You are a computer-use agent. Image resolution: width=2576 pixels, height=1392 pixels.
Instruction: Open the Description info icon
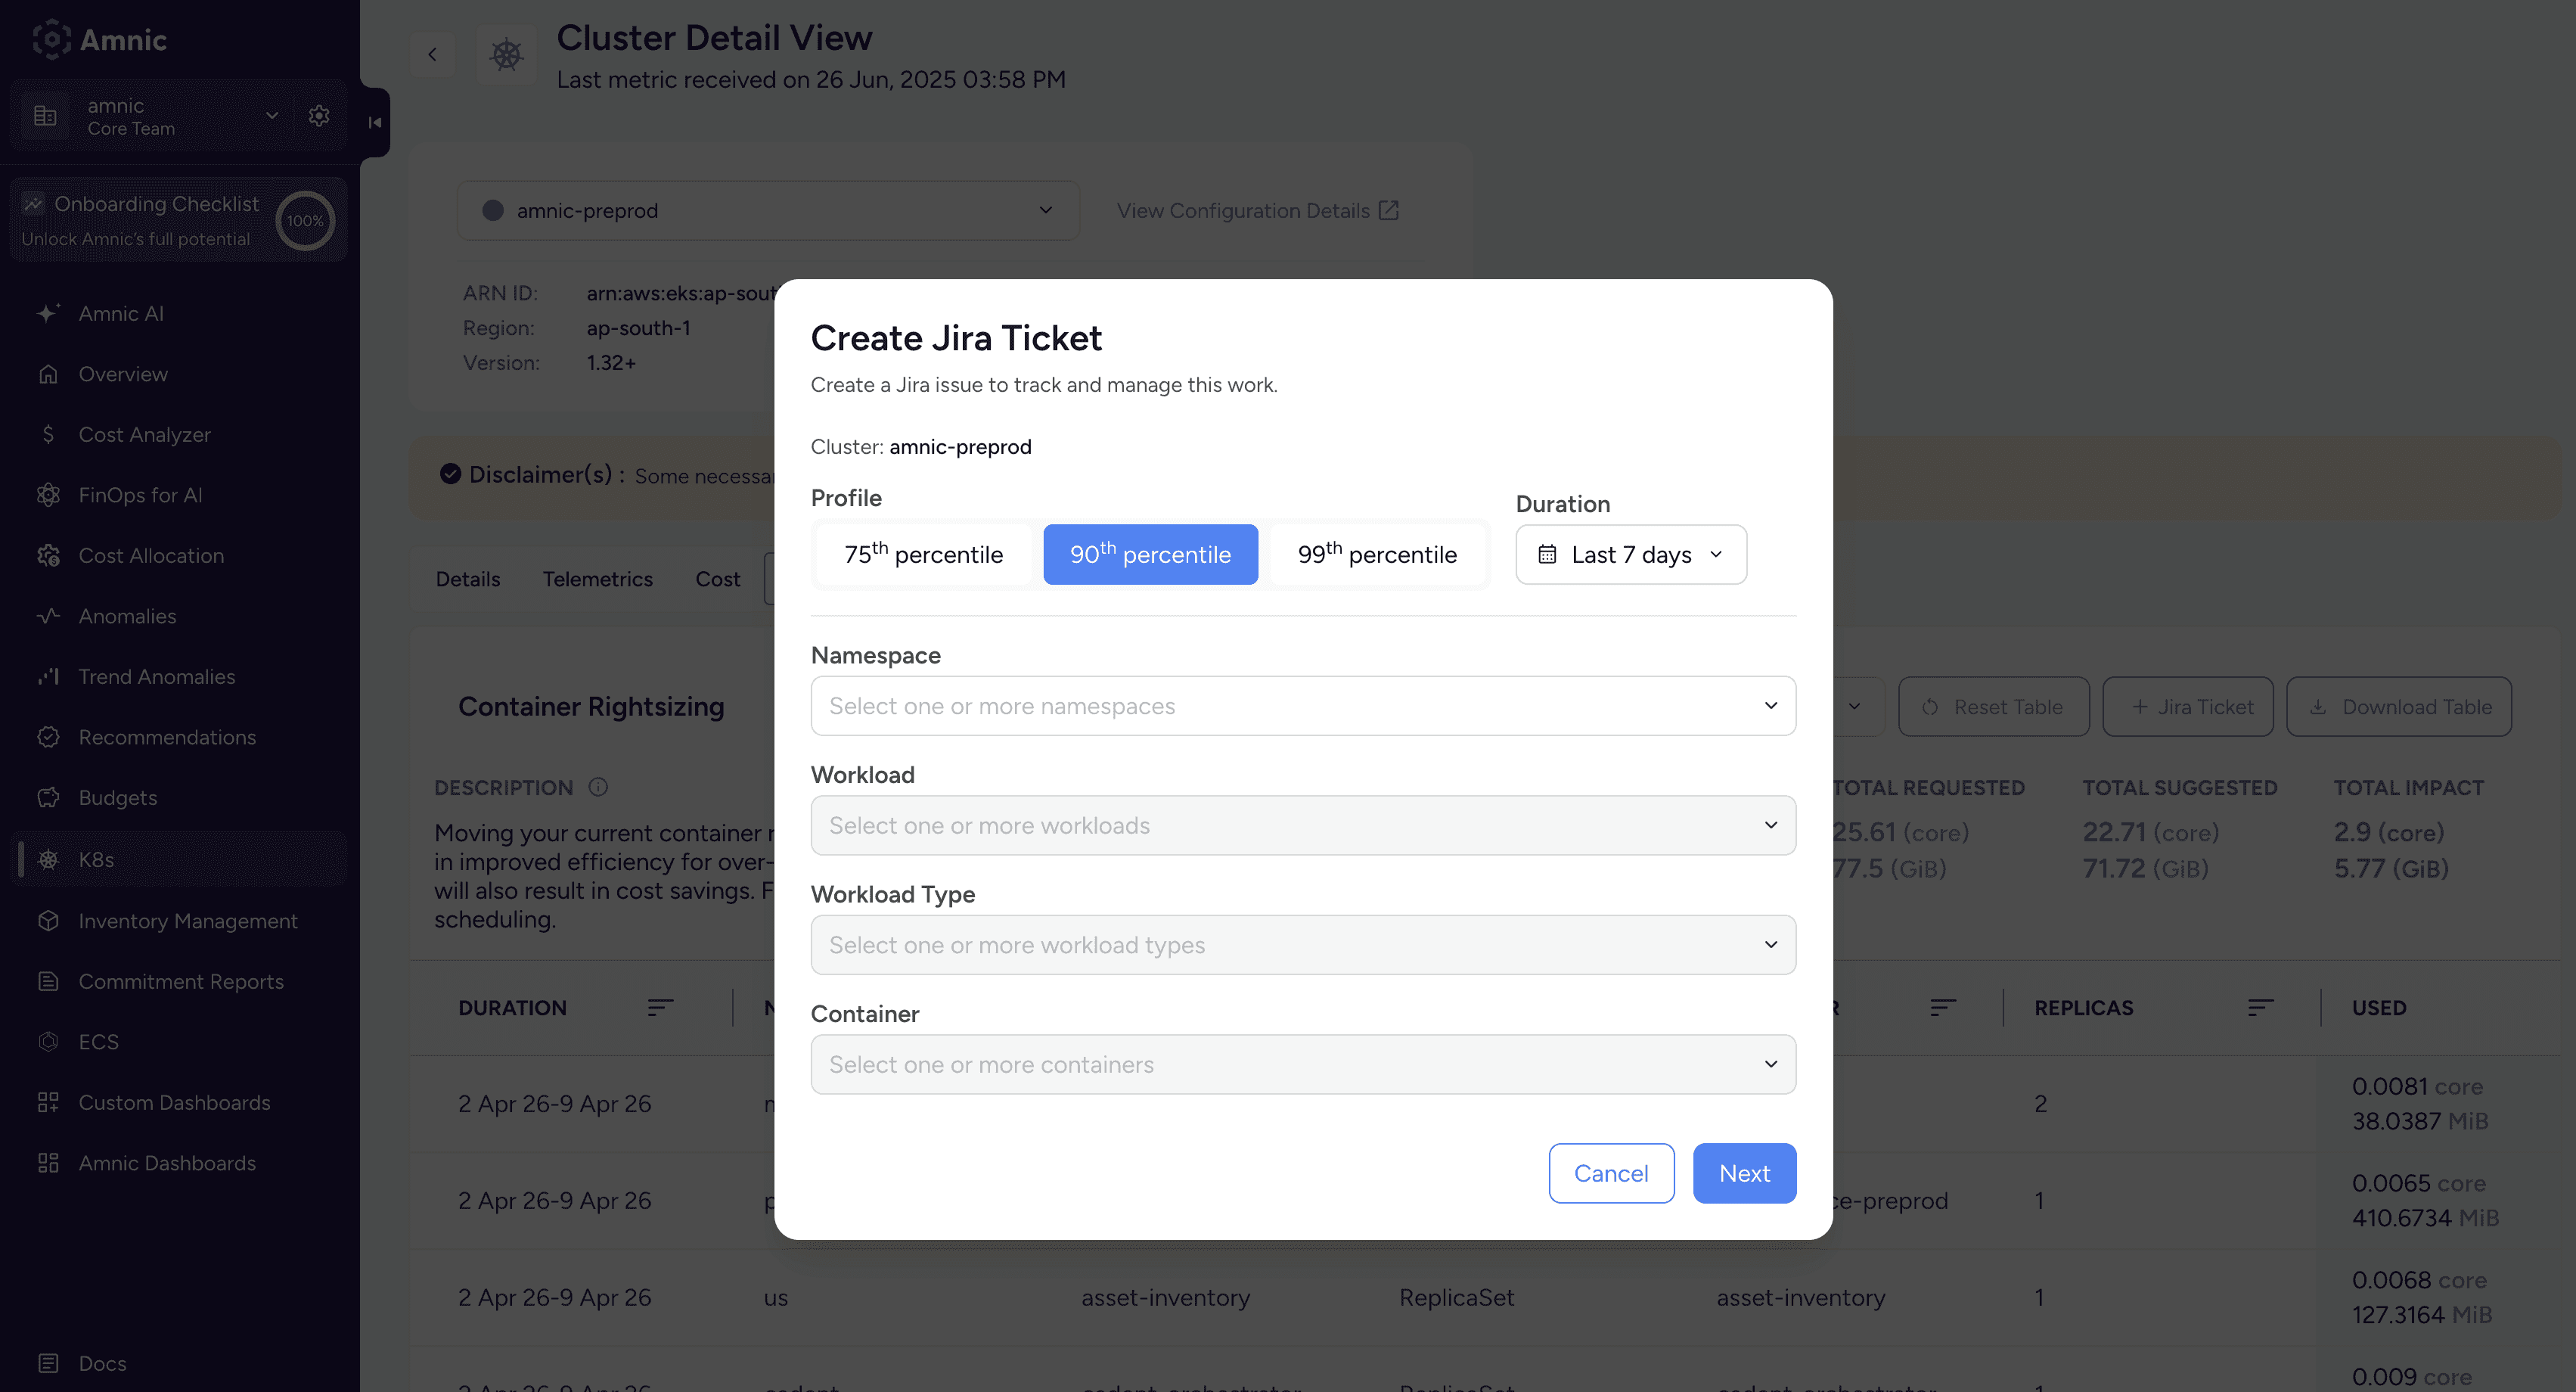[598, 787]
